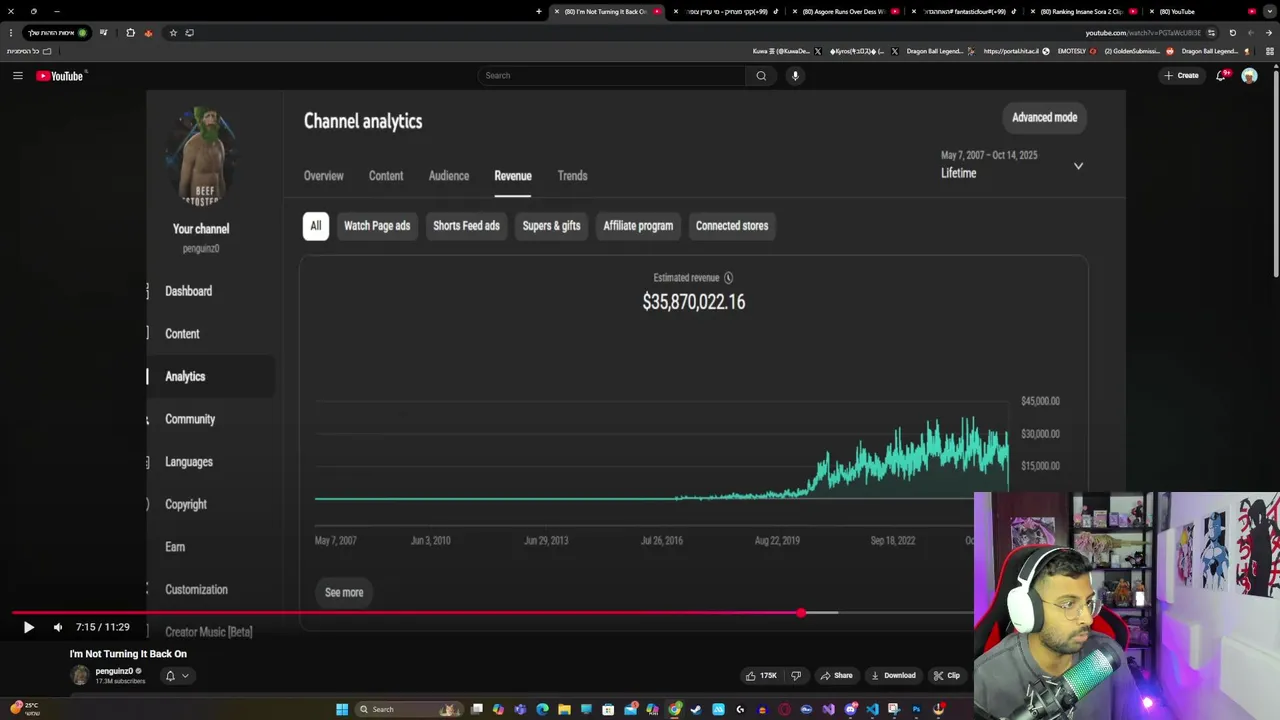Filter revenue by Watch Page ads
The width and height of the screenshot is (1280, 720).
377,226
